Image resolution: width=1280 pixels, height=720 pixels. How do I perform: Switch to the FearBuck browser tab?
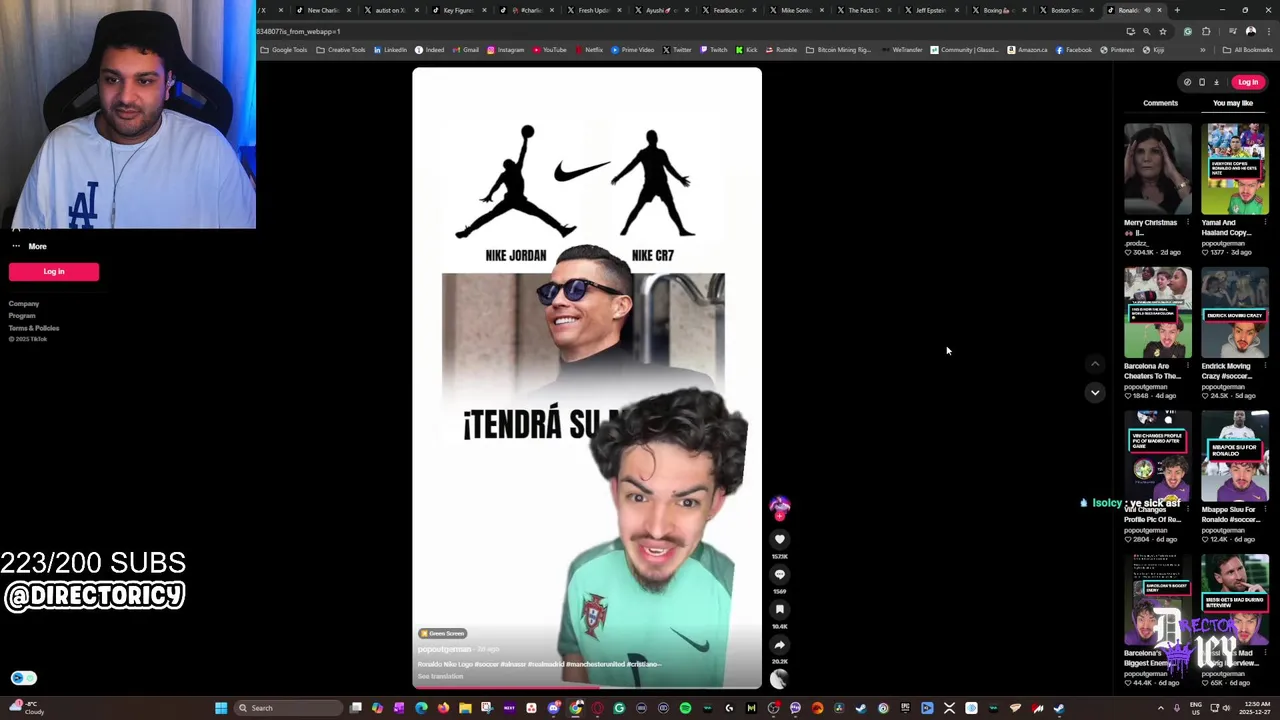pyautogui.click(x=728, y=10)
